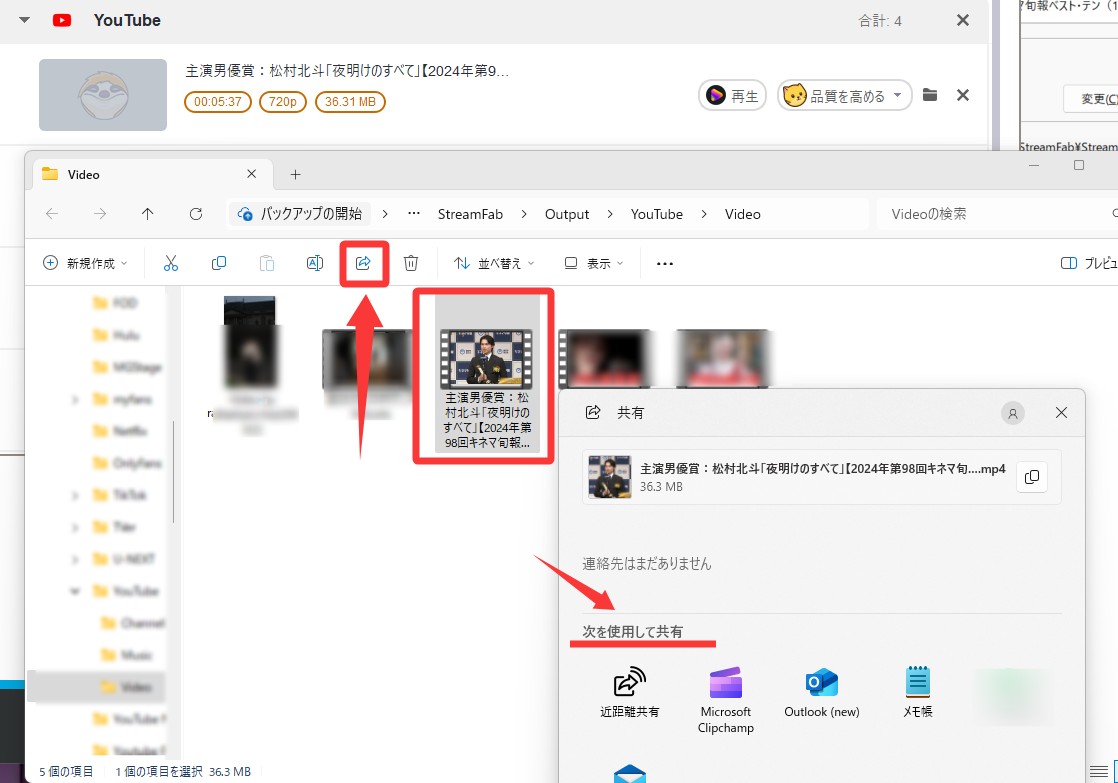
Task: Open the 表示 view menu
Action: (x=593, y=263)
